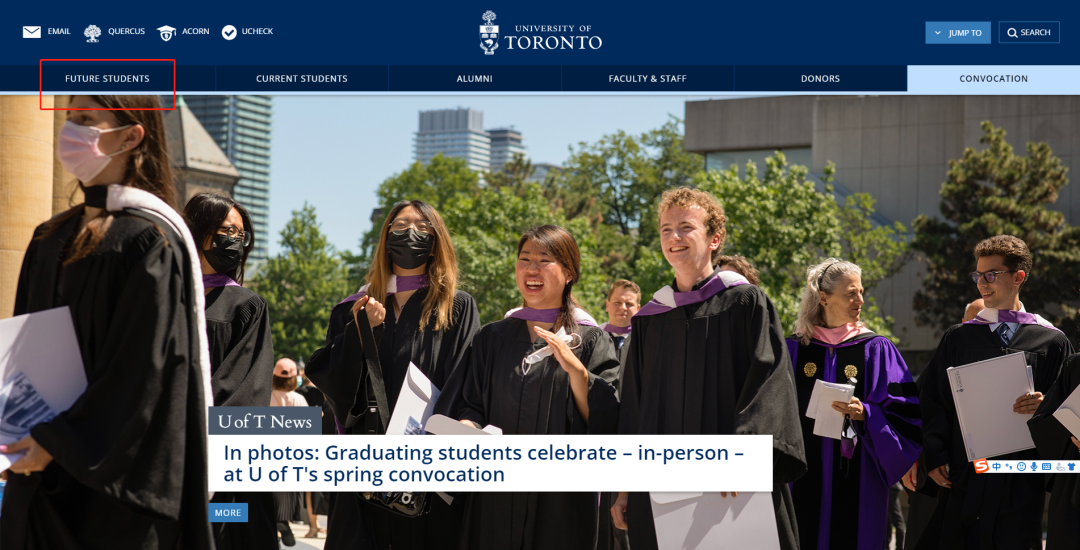Viewport: 1080px width, 550px height.
Task: Open the Future Students menu
Action: point(107,78)
